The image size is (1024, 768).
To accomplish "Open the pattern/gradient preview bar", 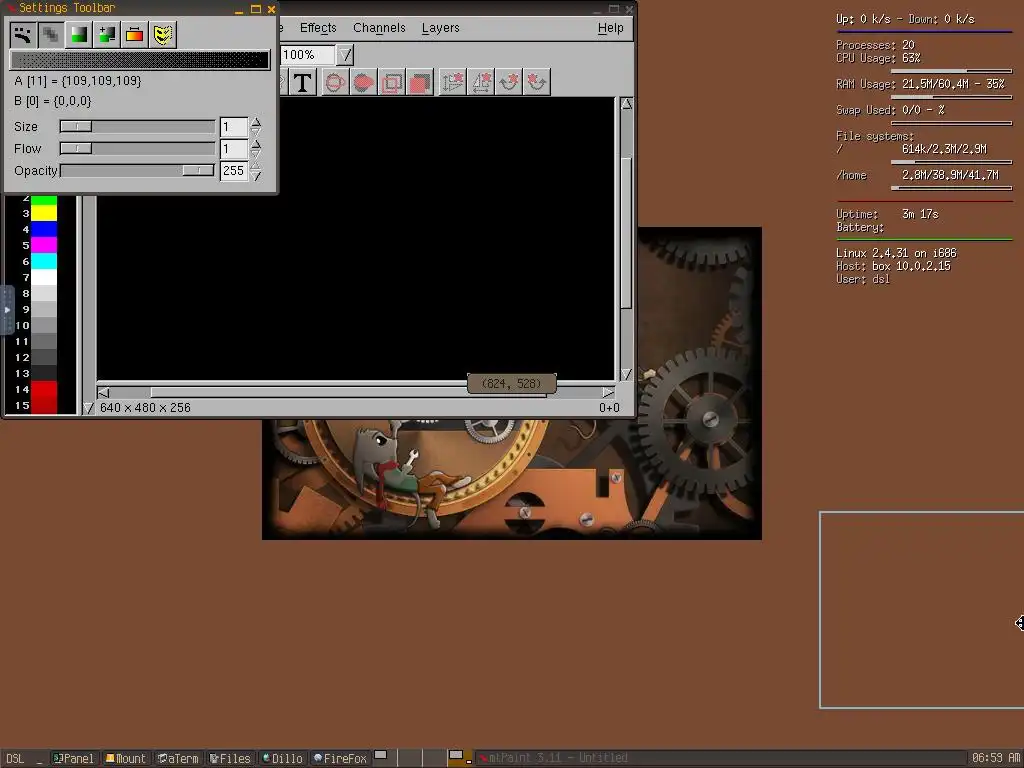I will tap(140, 60).
